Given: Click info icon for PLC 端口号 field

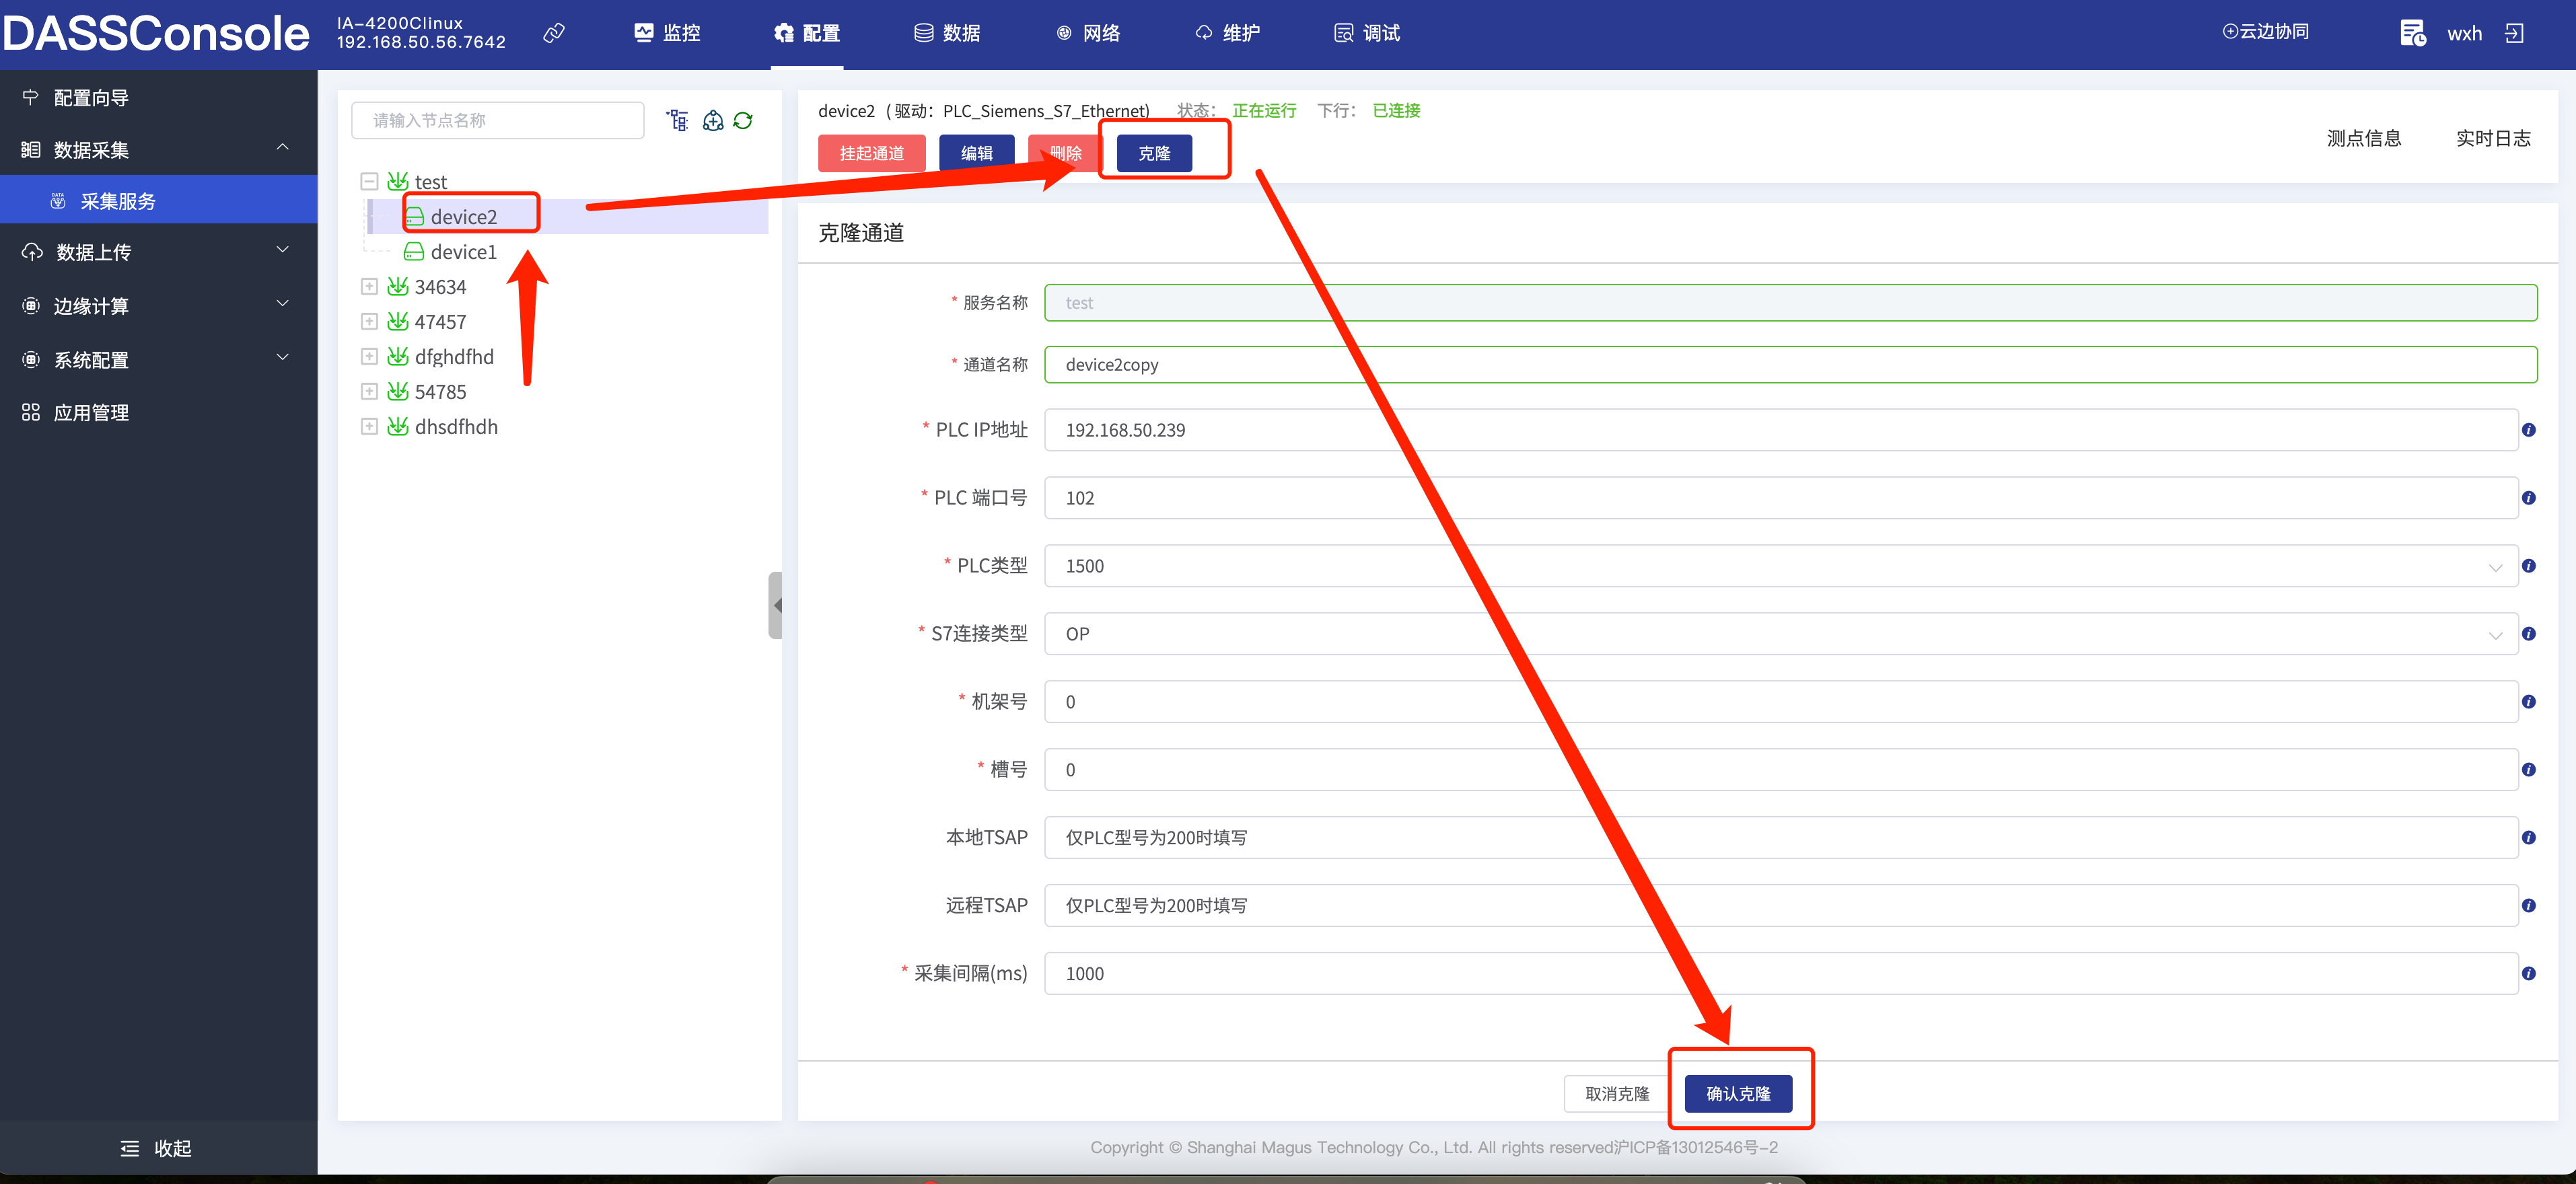Looking at the screenshot, I should point(2528,498).
